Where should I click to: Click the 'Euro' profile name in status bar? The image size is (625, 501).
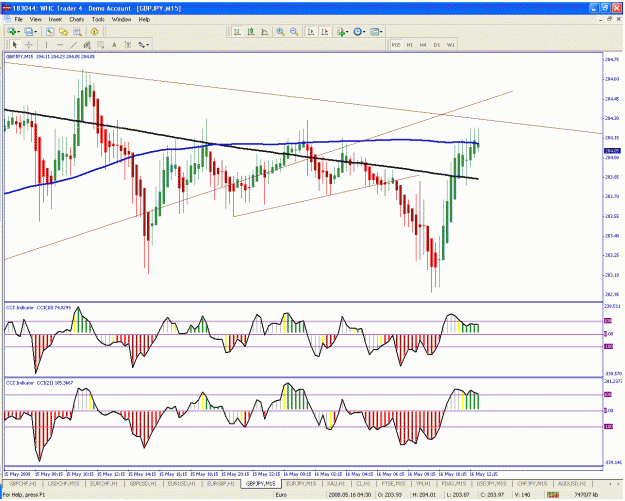coord(282,495)
